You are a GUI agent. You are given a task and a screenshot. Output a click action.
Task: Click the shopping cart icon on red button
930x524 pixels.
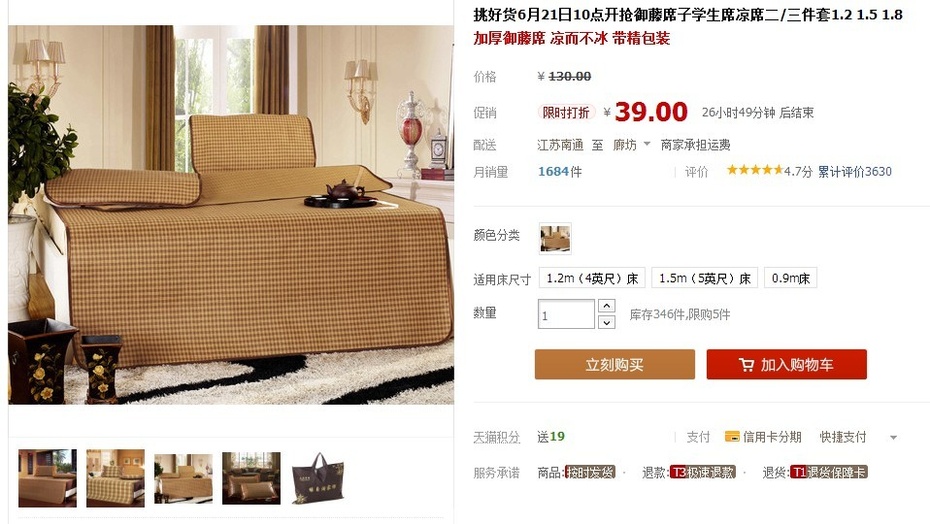coord(746,365)
